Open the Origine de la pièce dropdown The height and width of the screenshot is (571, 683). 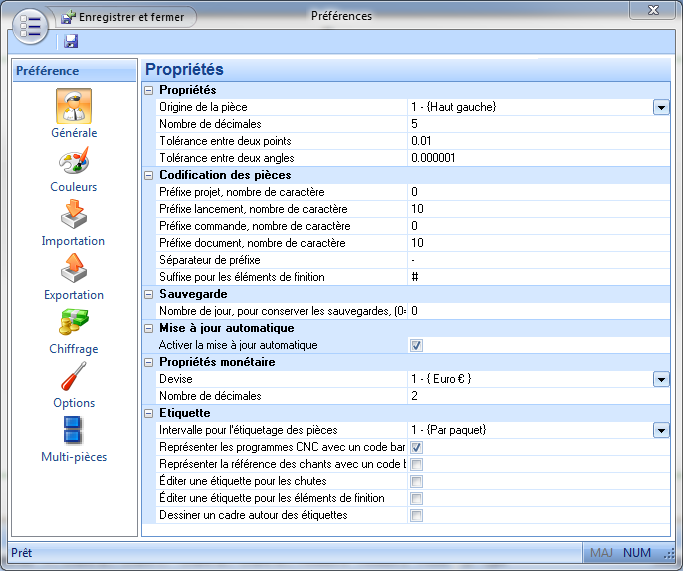661,107
